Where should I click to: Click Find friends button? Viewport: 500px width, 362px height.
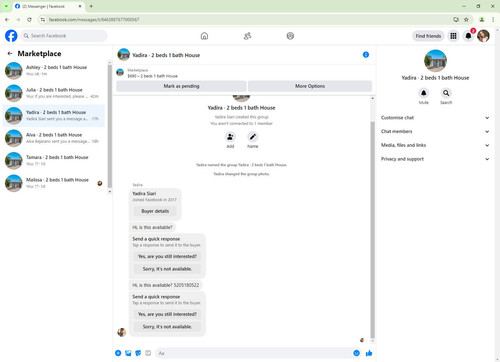coord(428,36)
